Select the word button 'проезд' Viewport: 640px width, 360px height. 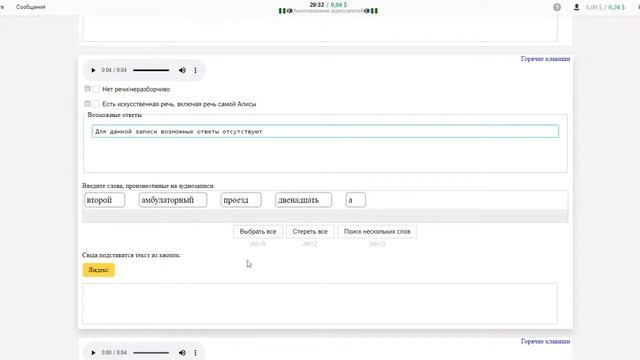coord(241,200)
